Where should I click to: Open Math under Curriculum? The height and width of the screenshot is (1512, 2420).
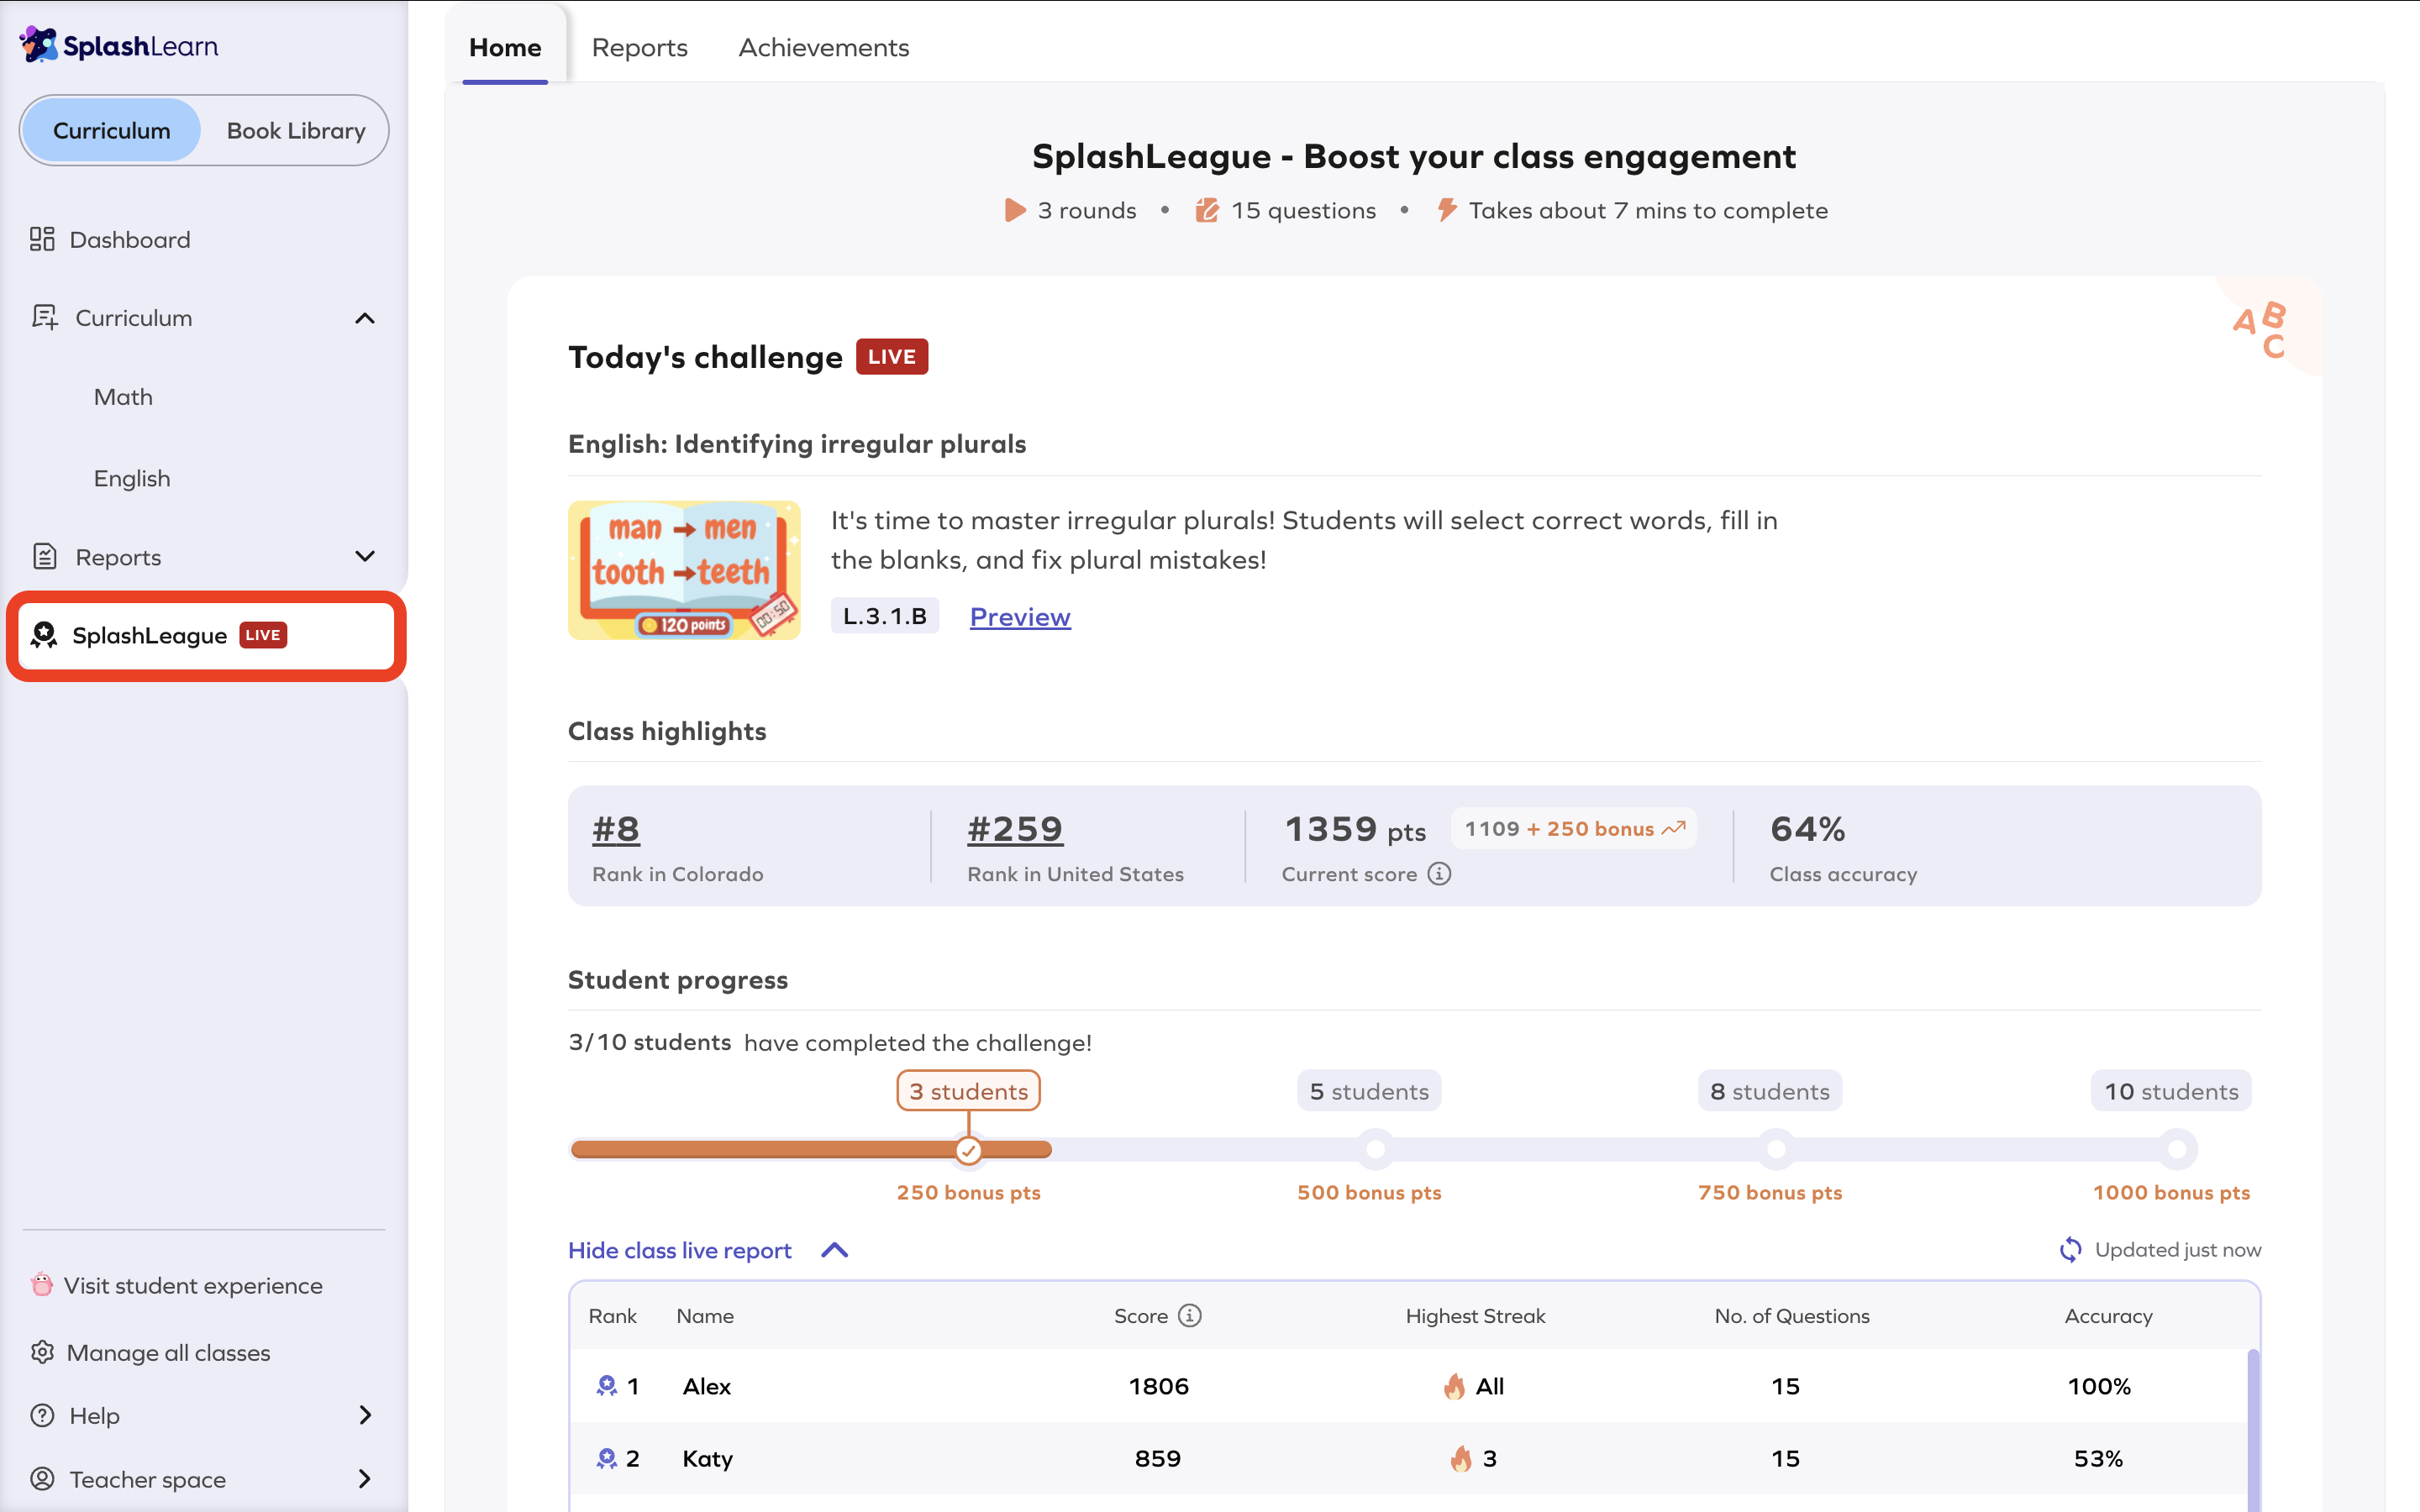click(x=123, y=397)
